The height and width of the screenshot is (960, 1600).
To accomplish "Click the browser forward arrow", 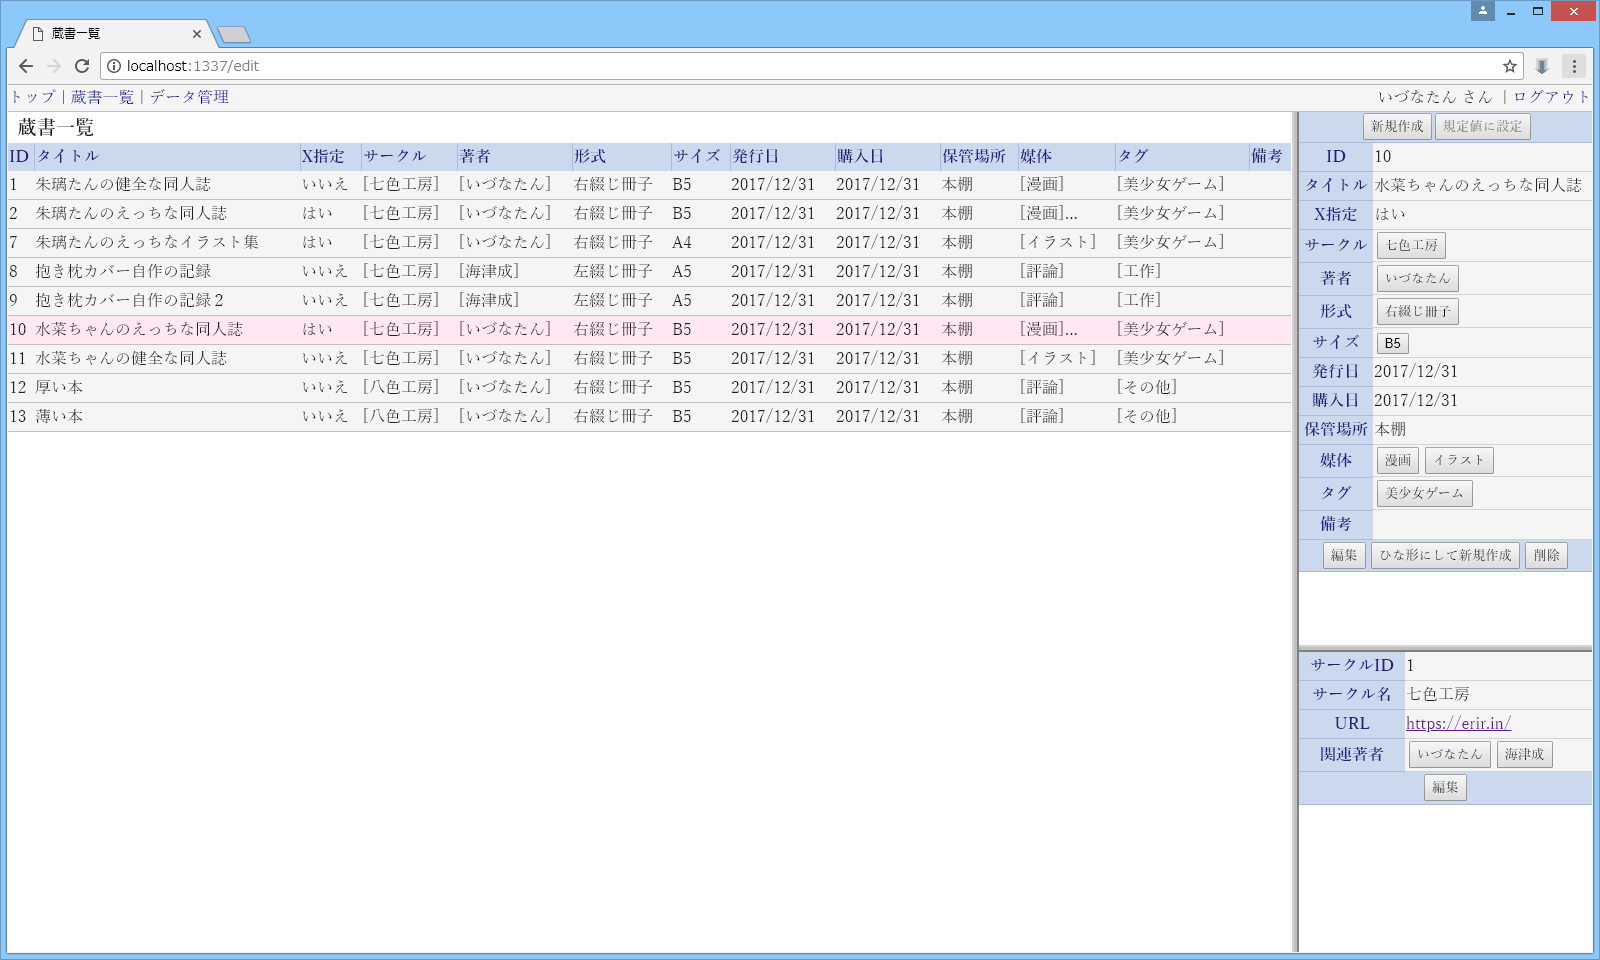I will click(x=54, y=66).
